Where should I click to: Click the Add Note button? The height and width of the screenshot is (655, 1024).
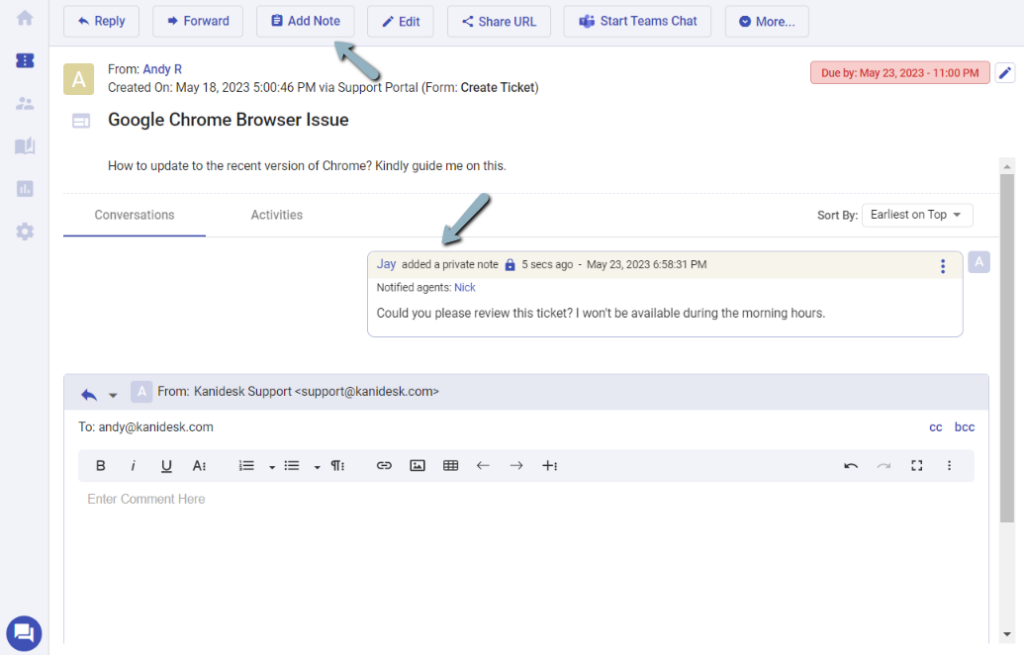tap(305, 21)
